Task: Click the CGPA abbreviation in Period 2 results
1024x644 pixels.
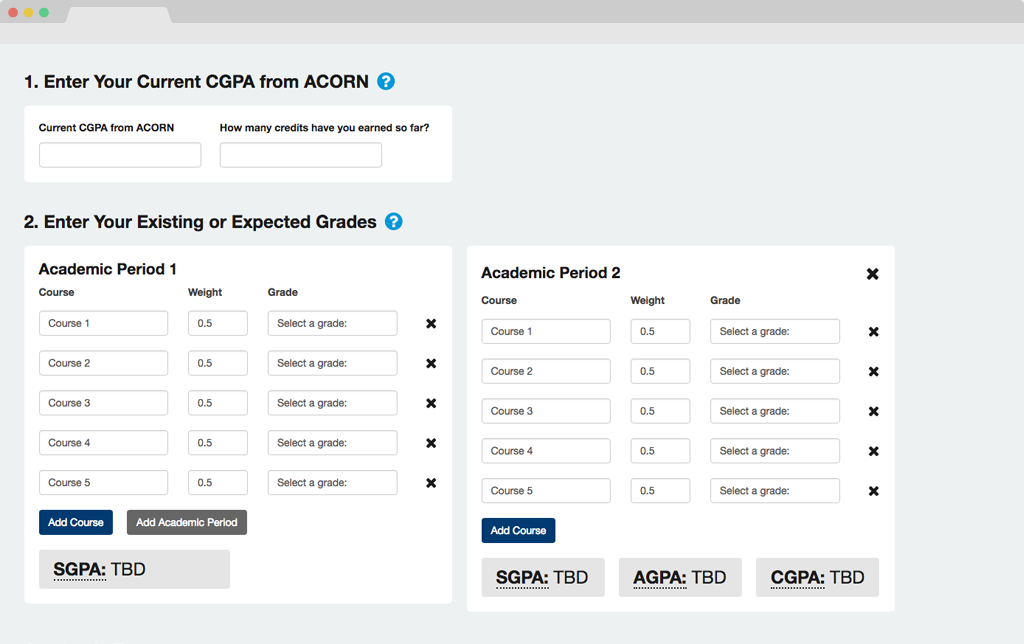Action: pyautogui.click(x=797, y=578)
